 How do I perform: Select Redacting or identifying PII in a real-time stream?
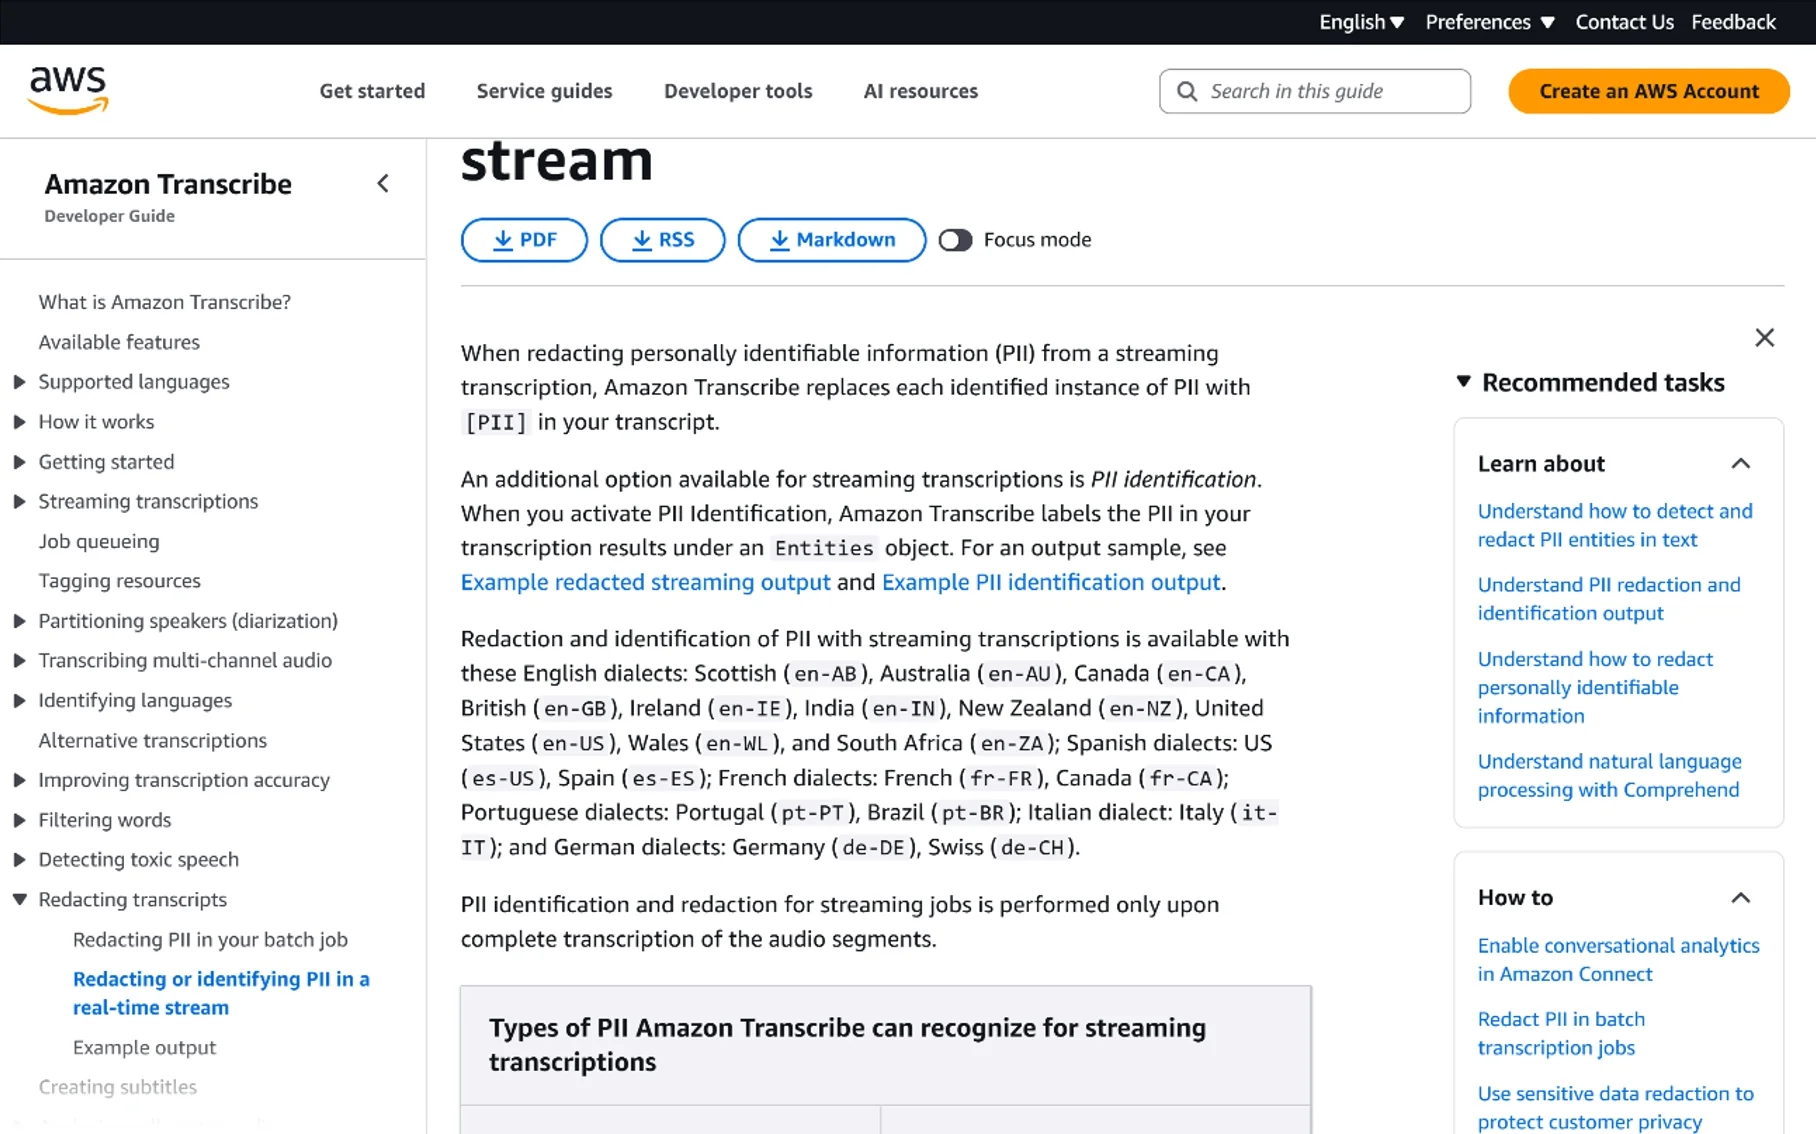[x=221, y=993]
